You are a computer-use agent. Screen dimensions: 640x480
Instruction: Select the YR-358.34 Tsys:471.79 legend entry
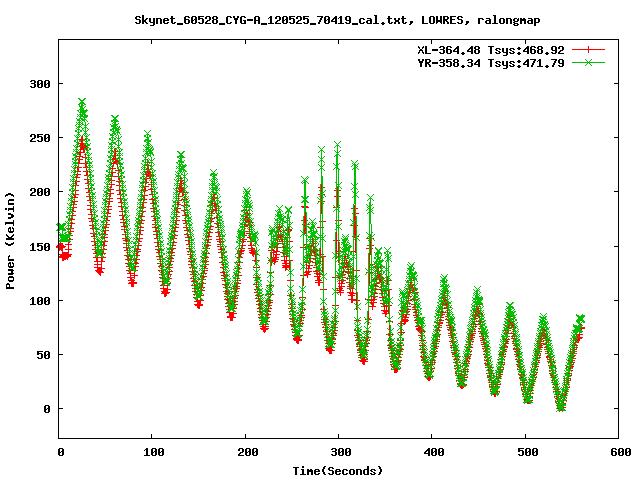pos(491,63)
